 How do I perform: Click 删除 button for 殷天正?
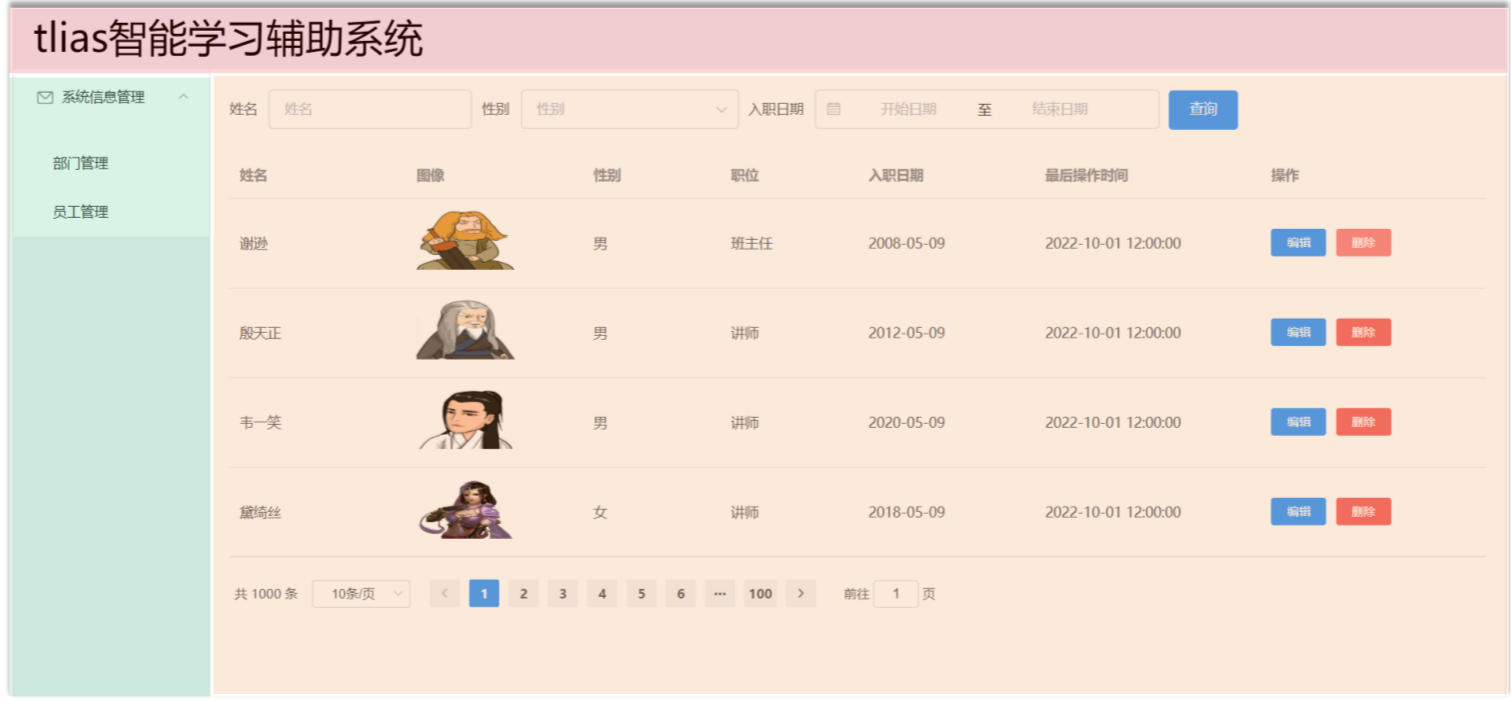pyautogui.click(x=1362, y=333)
